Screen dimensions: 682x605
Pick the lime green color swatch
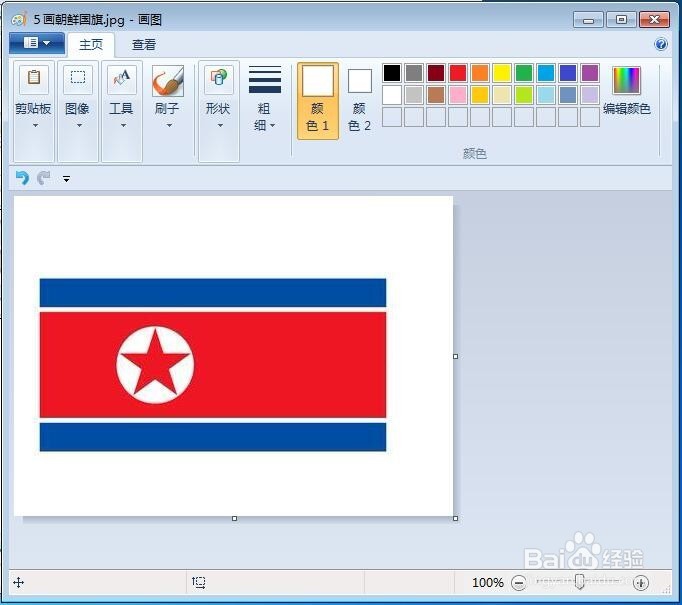tap(524, 95)
